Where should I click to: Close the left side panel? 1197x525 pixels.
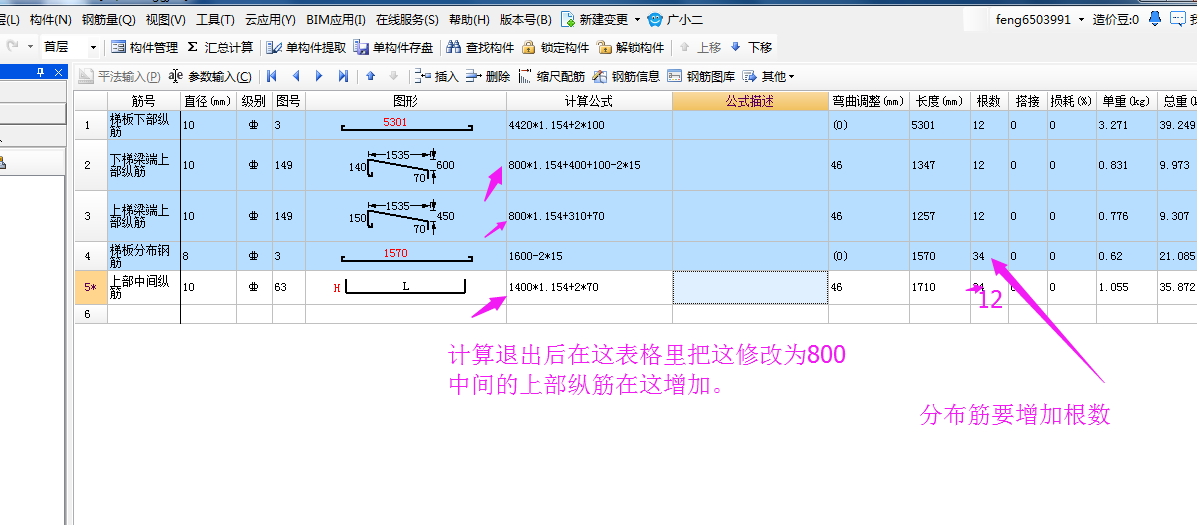[58, 72]
